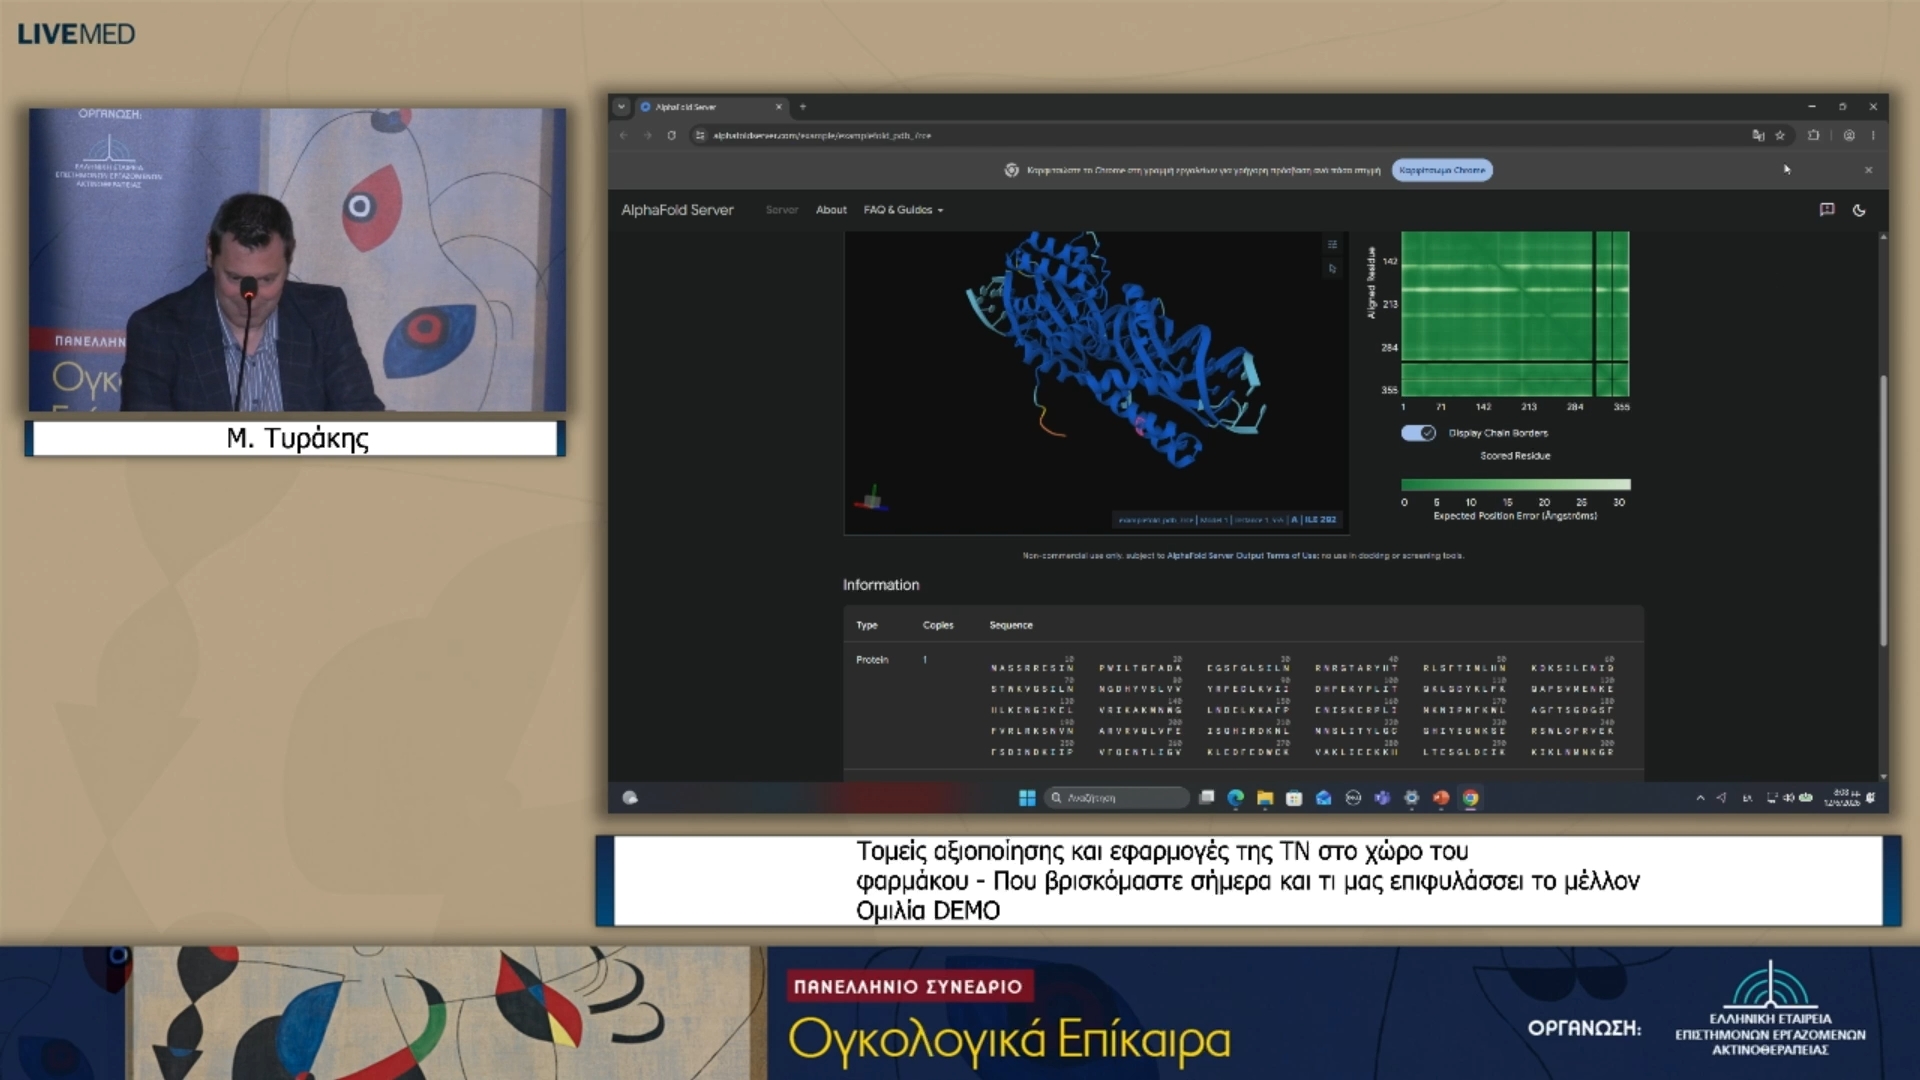Click the translate page icon
1920x1080 pixels.
click(x=1758, y=135)
